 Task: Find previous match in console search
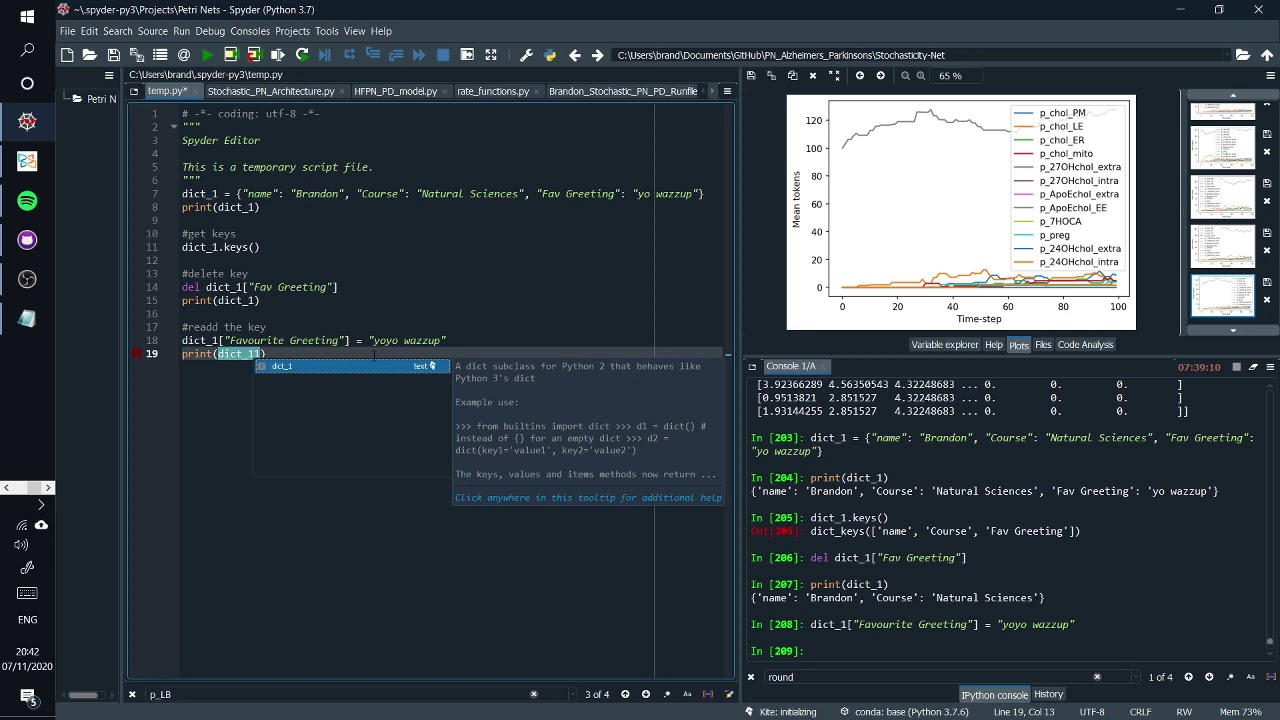click(1188, 677)
